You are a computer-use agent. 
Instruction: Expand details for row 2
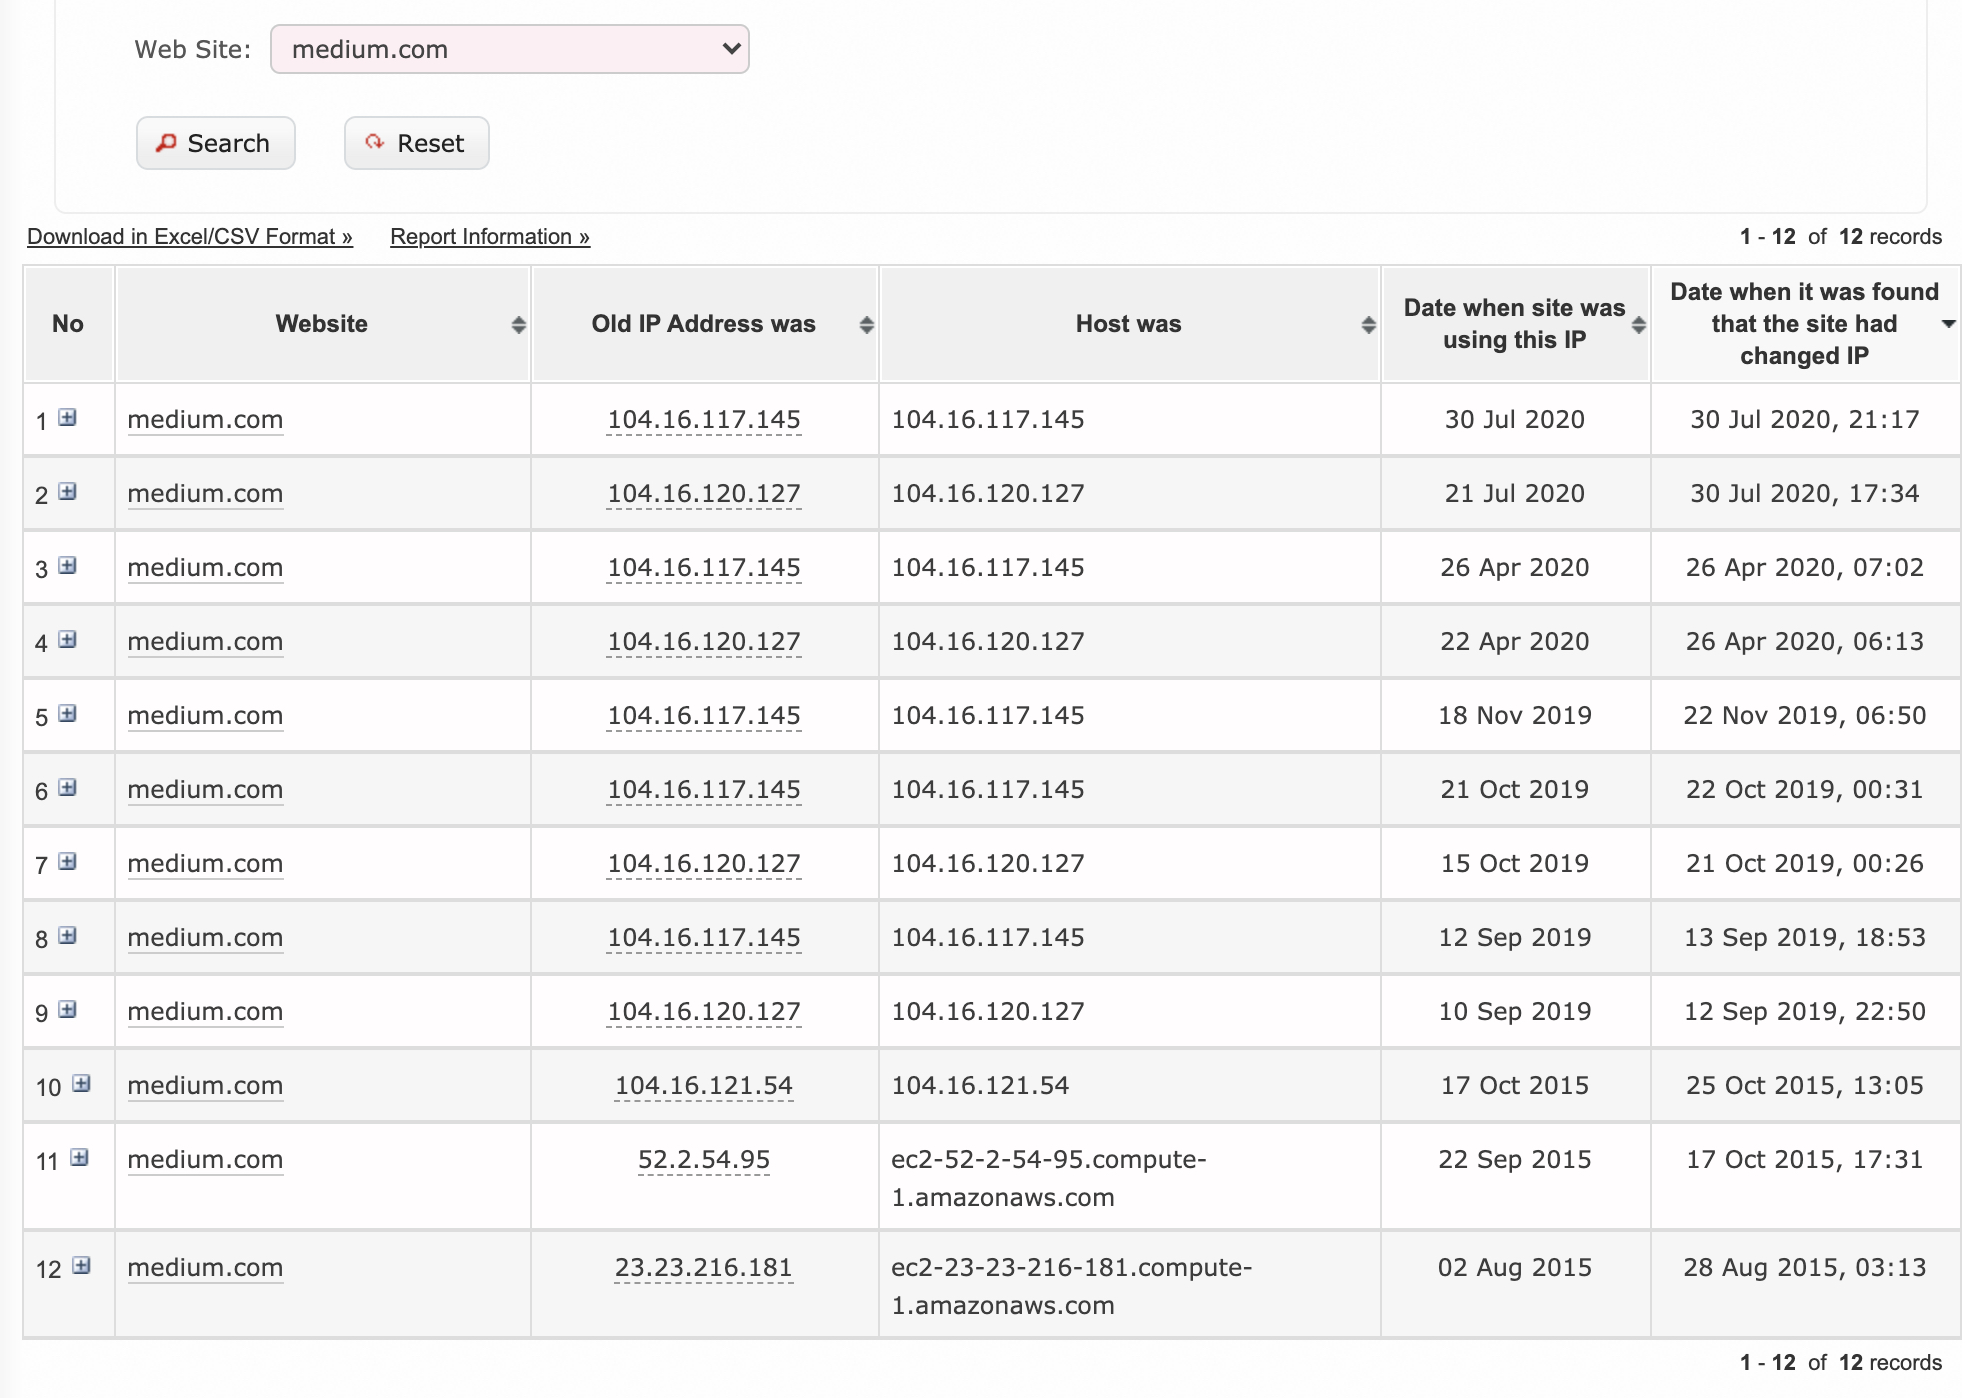(68, 492)
